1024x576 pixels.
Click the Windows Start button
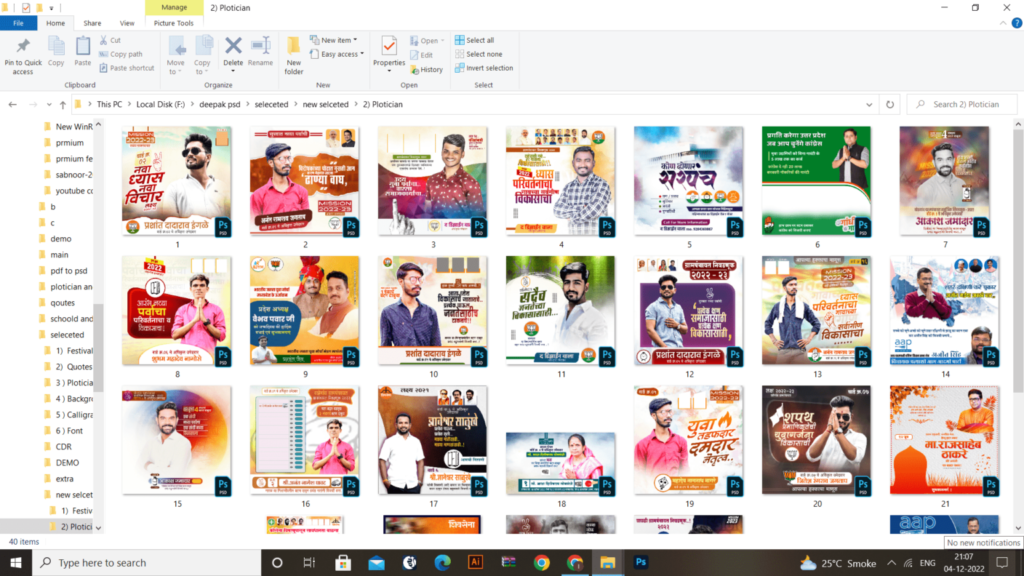[16, 562]
